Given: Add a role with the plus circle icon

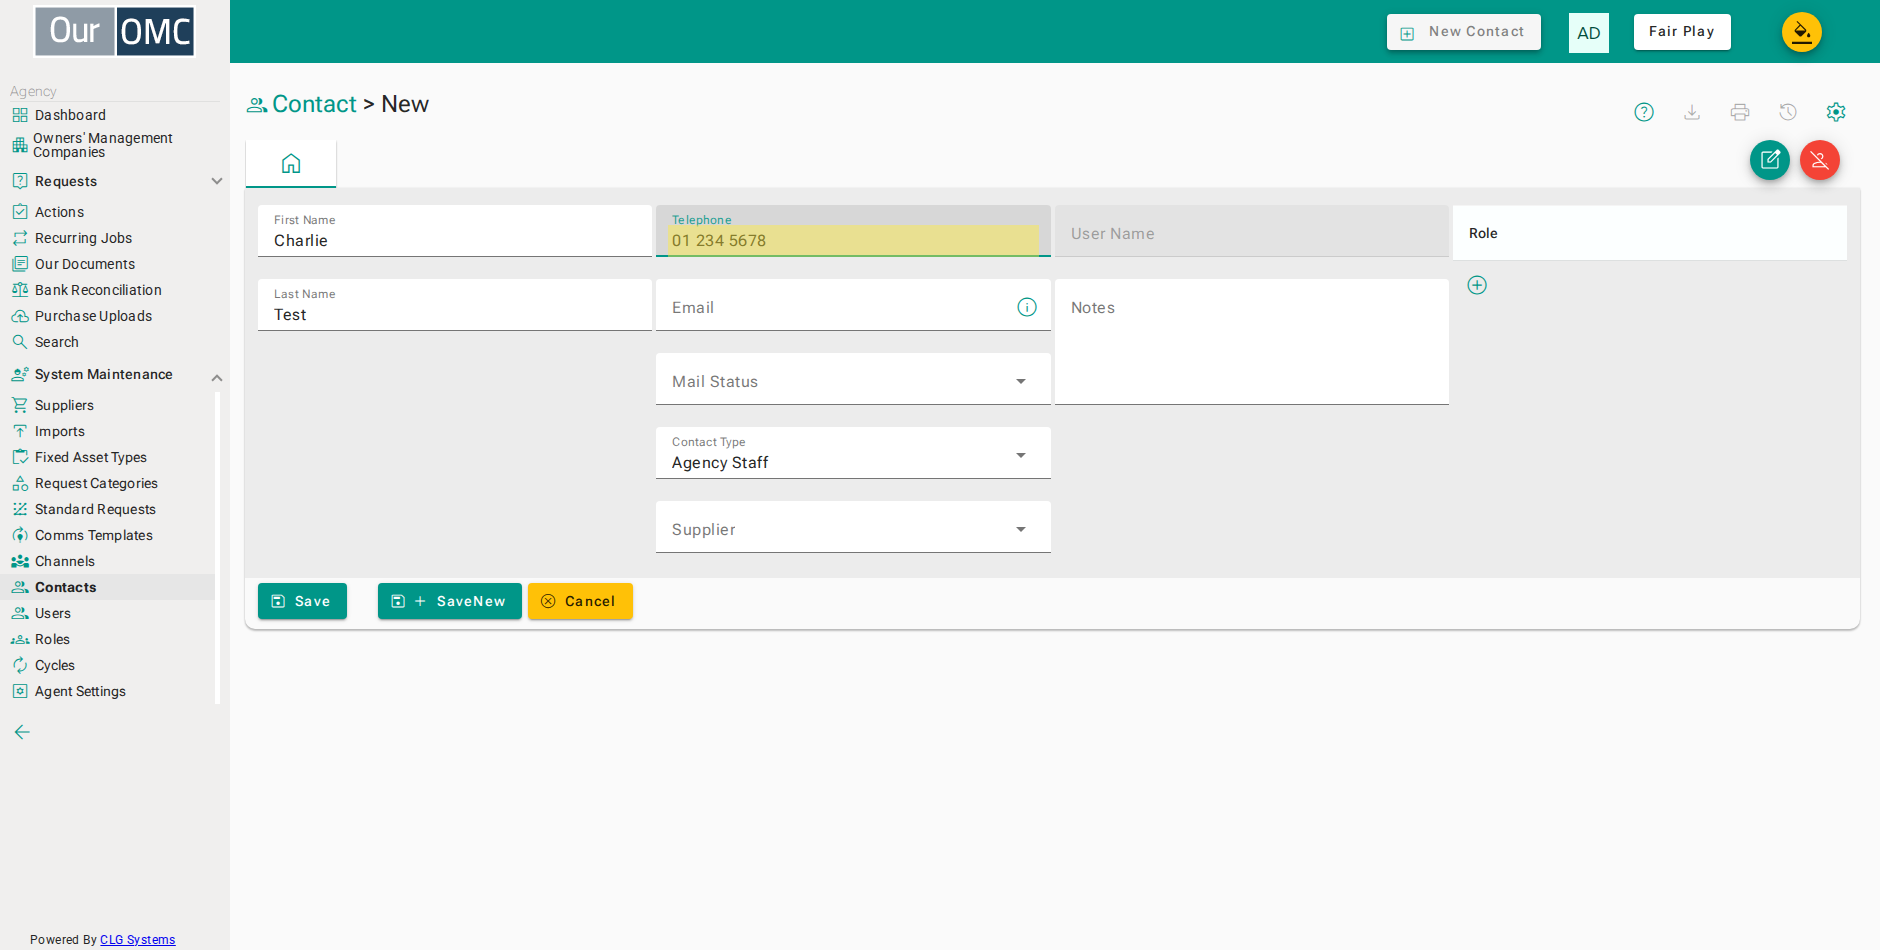Looking at the screenshot, I should pyautogui.click(x=1477, y=285).
